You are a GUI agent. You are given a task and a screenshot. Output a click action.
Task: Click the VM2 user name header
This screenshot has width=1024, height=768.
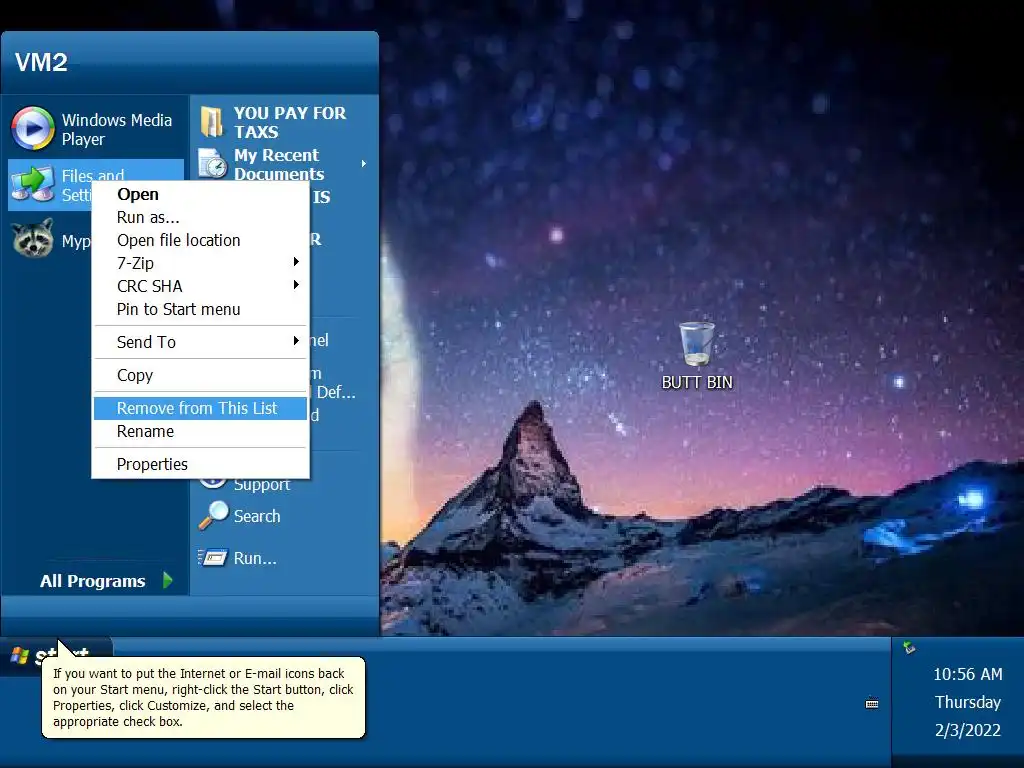point(41,63)
